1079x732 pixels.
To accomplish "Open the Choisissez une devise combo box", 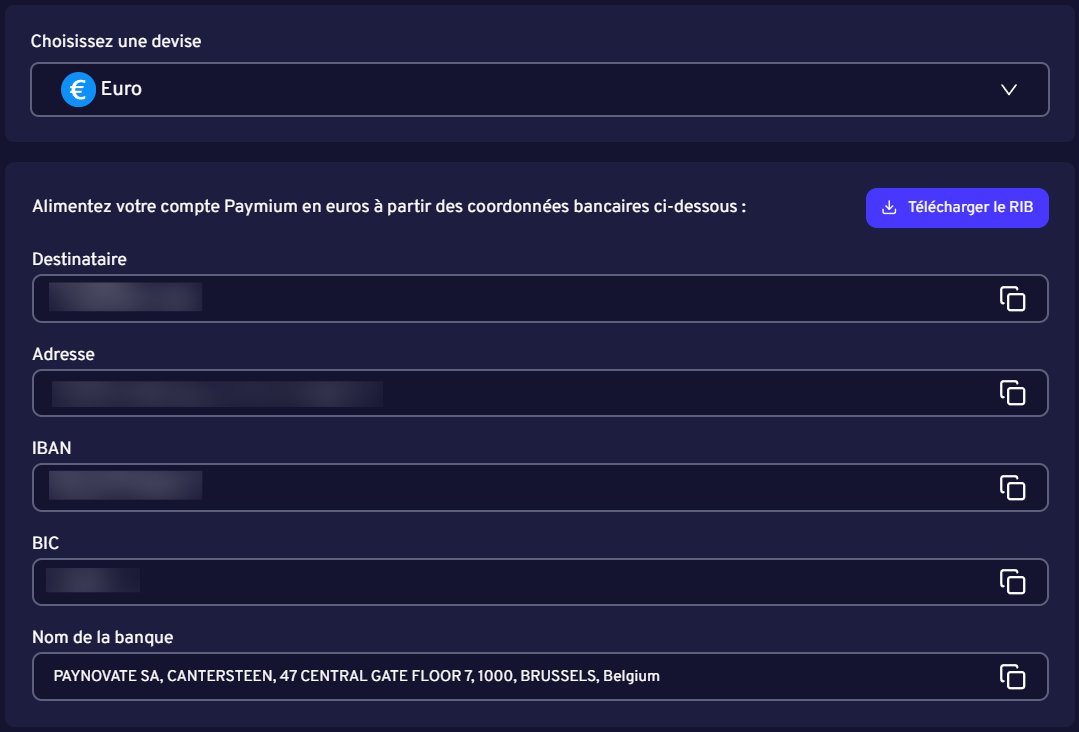I will [x=540, y=89].
